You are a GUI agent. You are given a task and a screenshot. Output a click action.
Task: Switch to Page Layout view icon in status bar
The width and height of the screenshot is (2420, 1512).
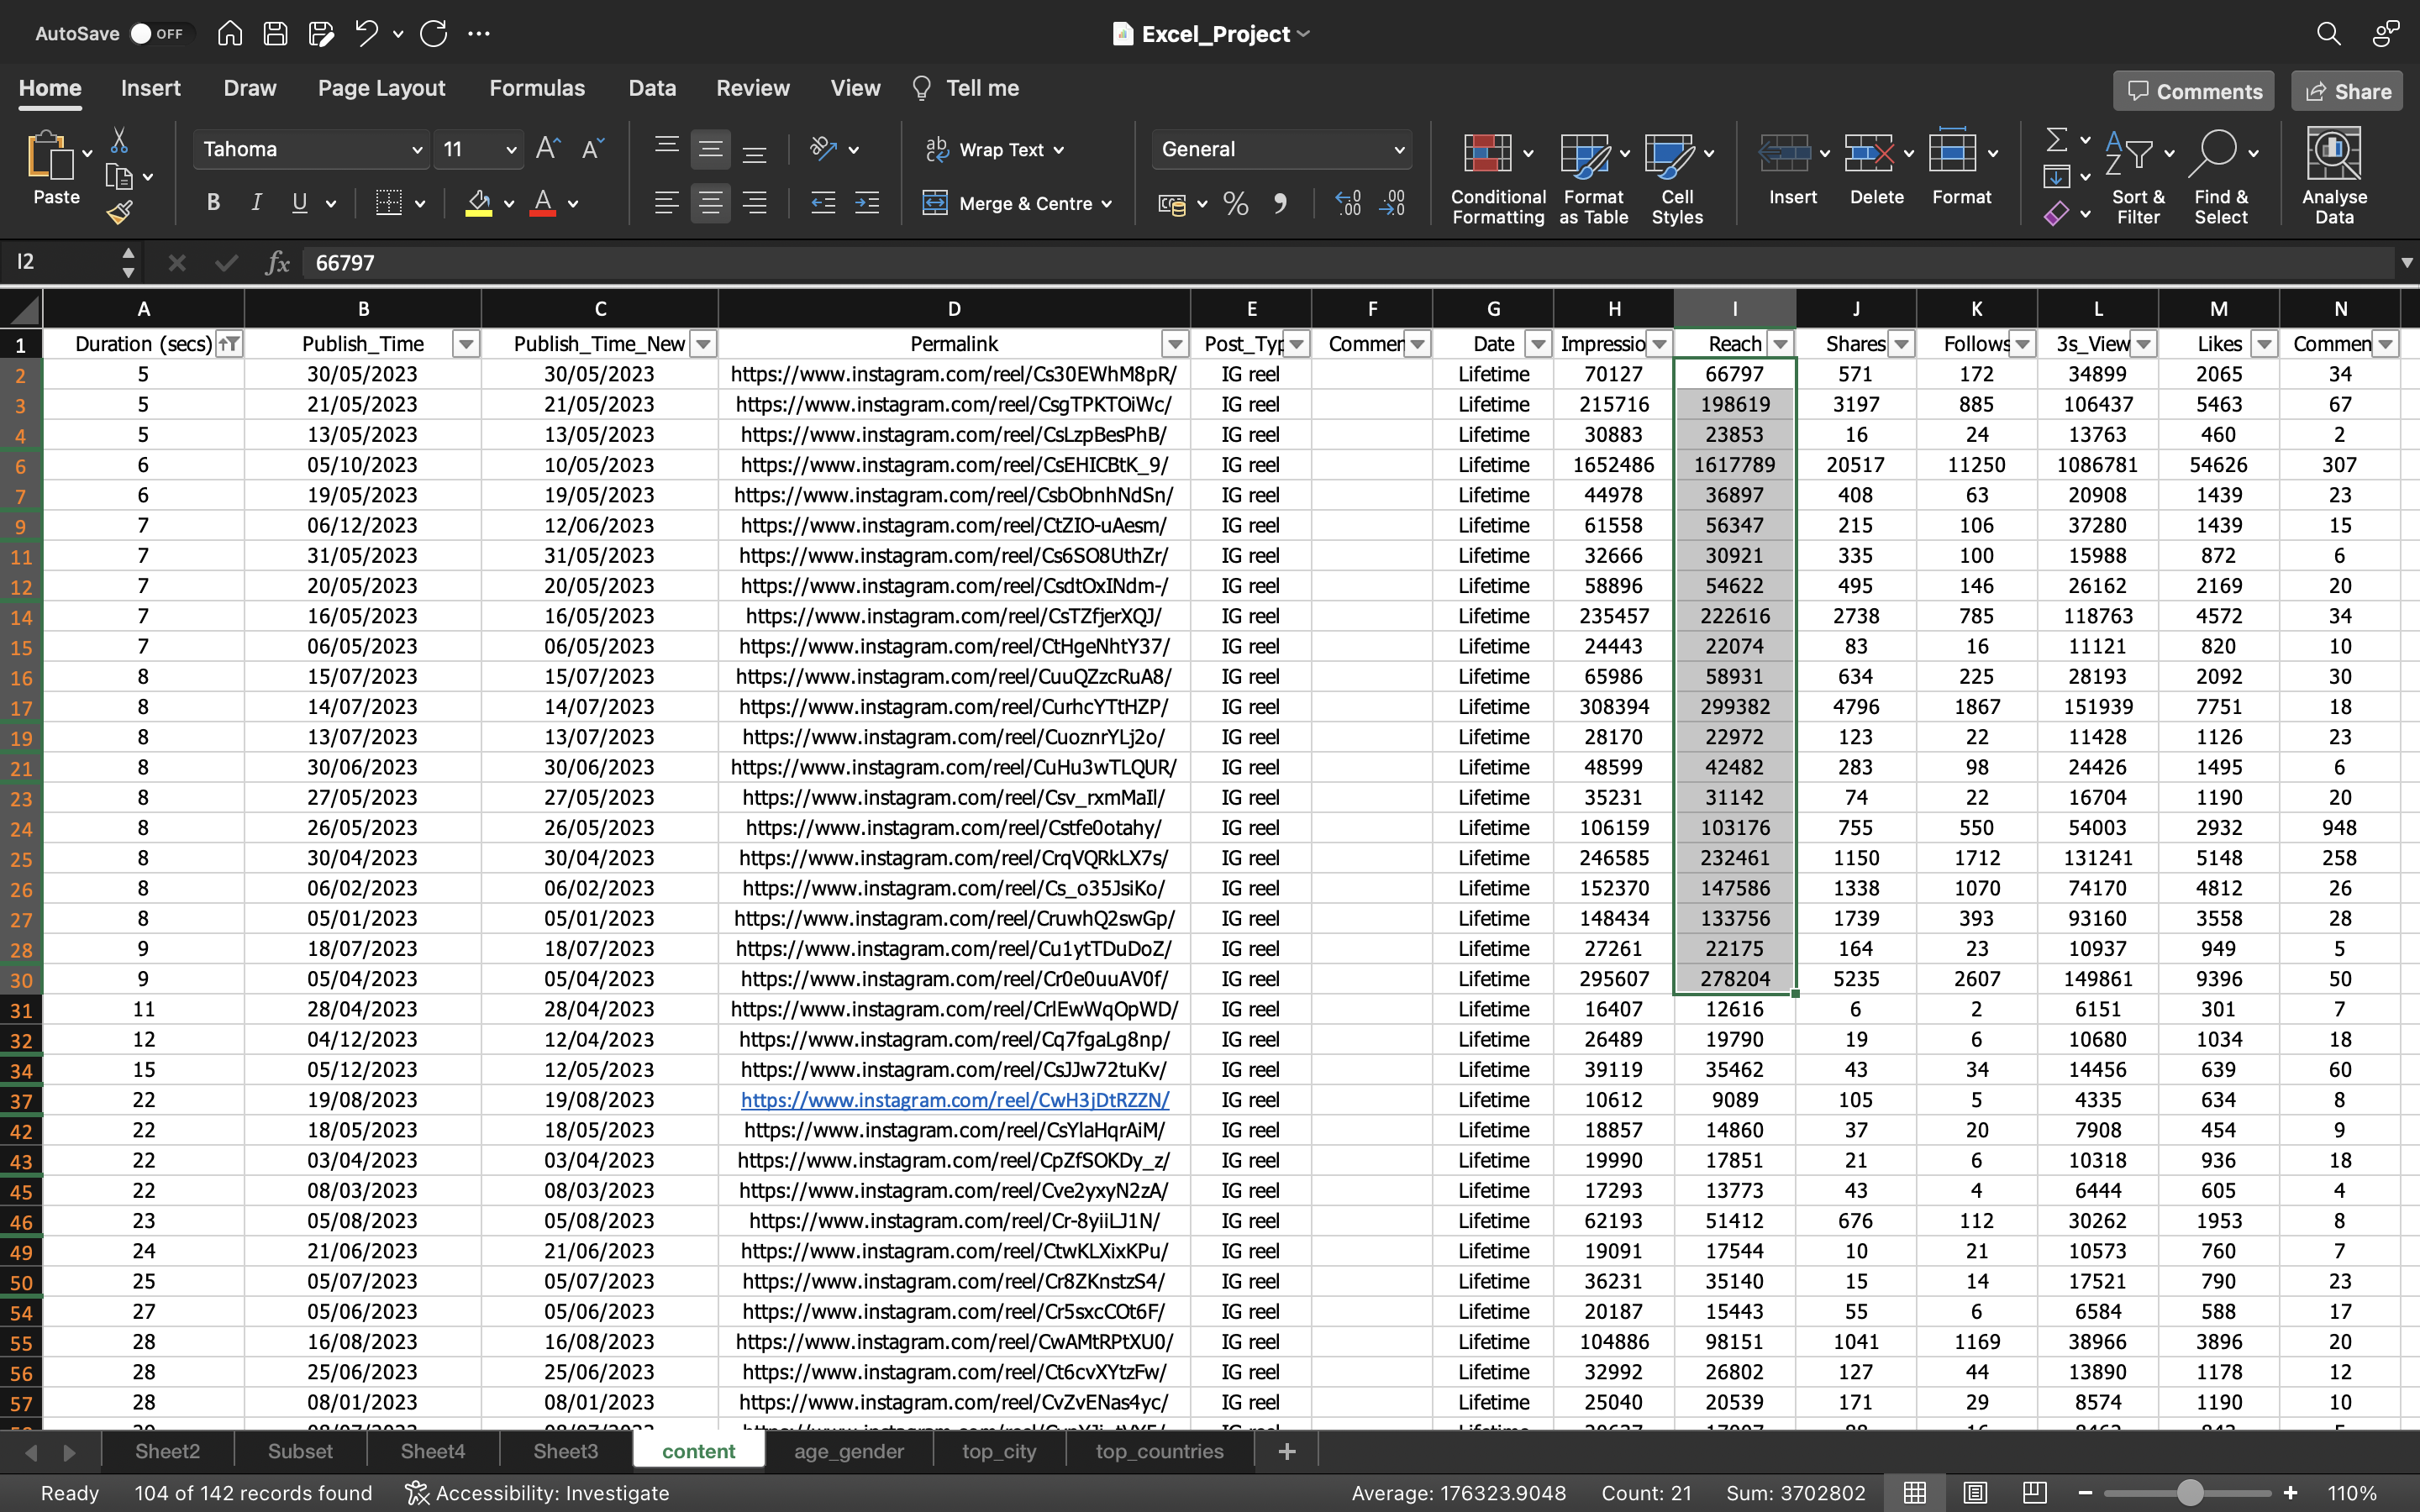pos(1974,1493)
